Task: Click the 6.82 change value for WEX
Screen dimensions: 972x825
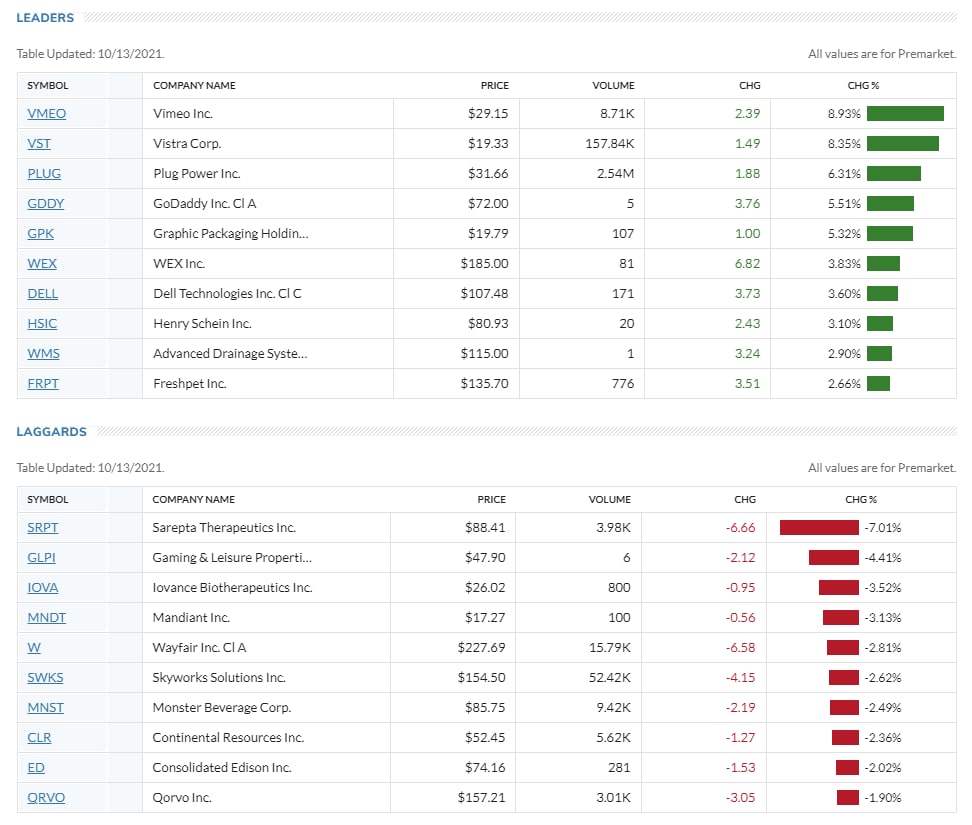Action: click(748, 263)
